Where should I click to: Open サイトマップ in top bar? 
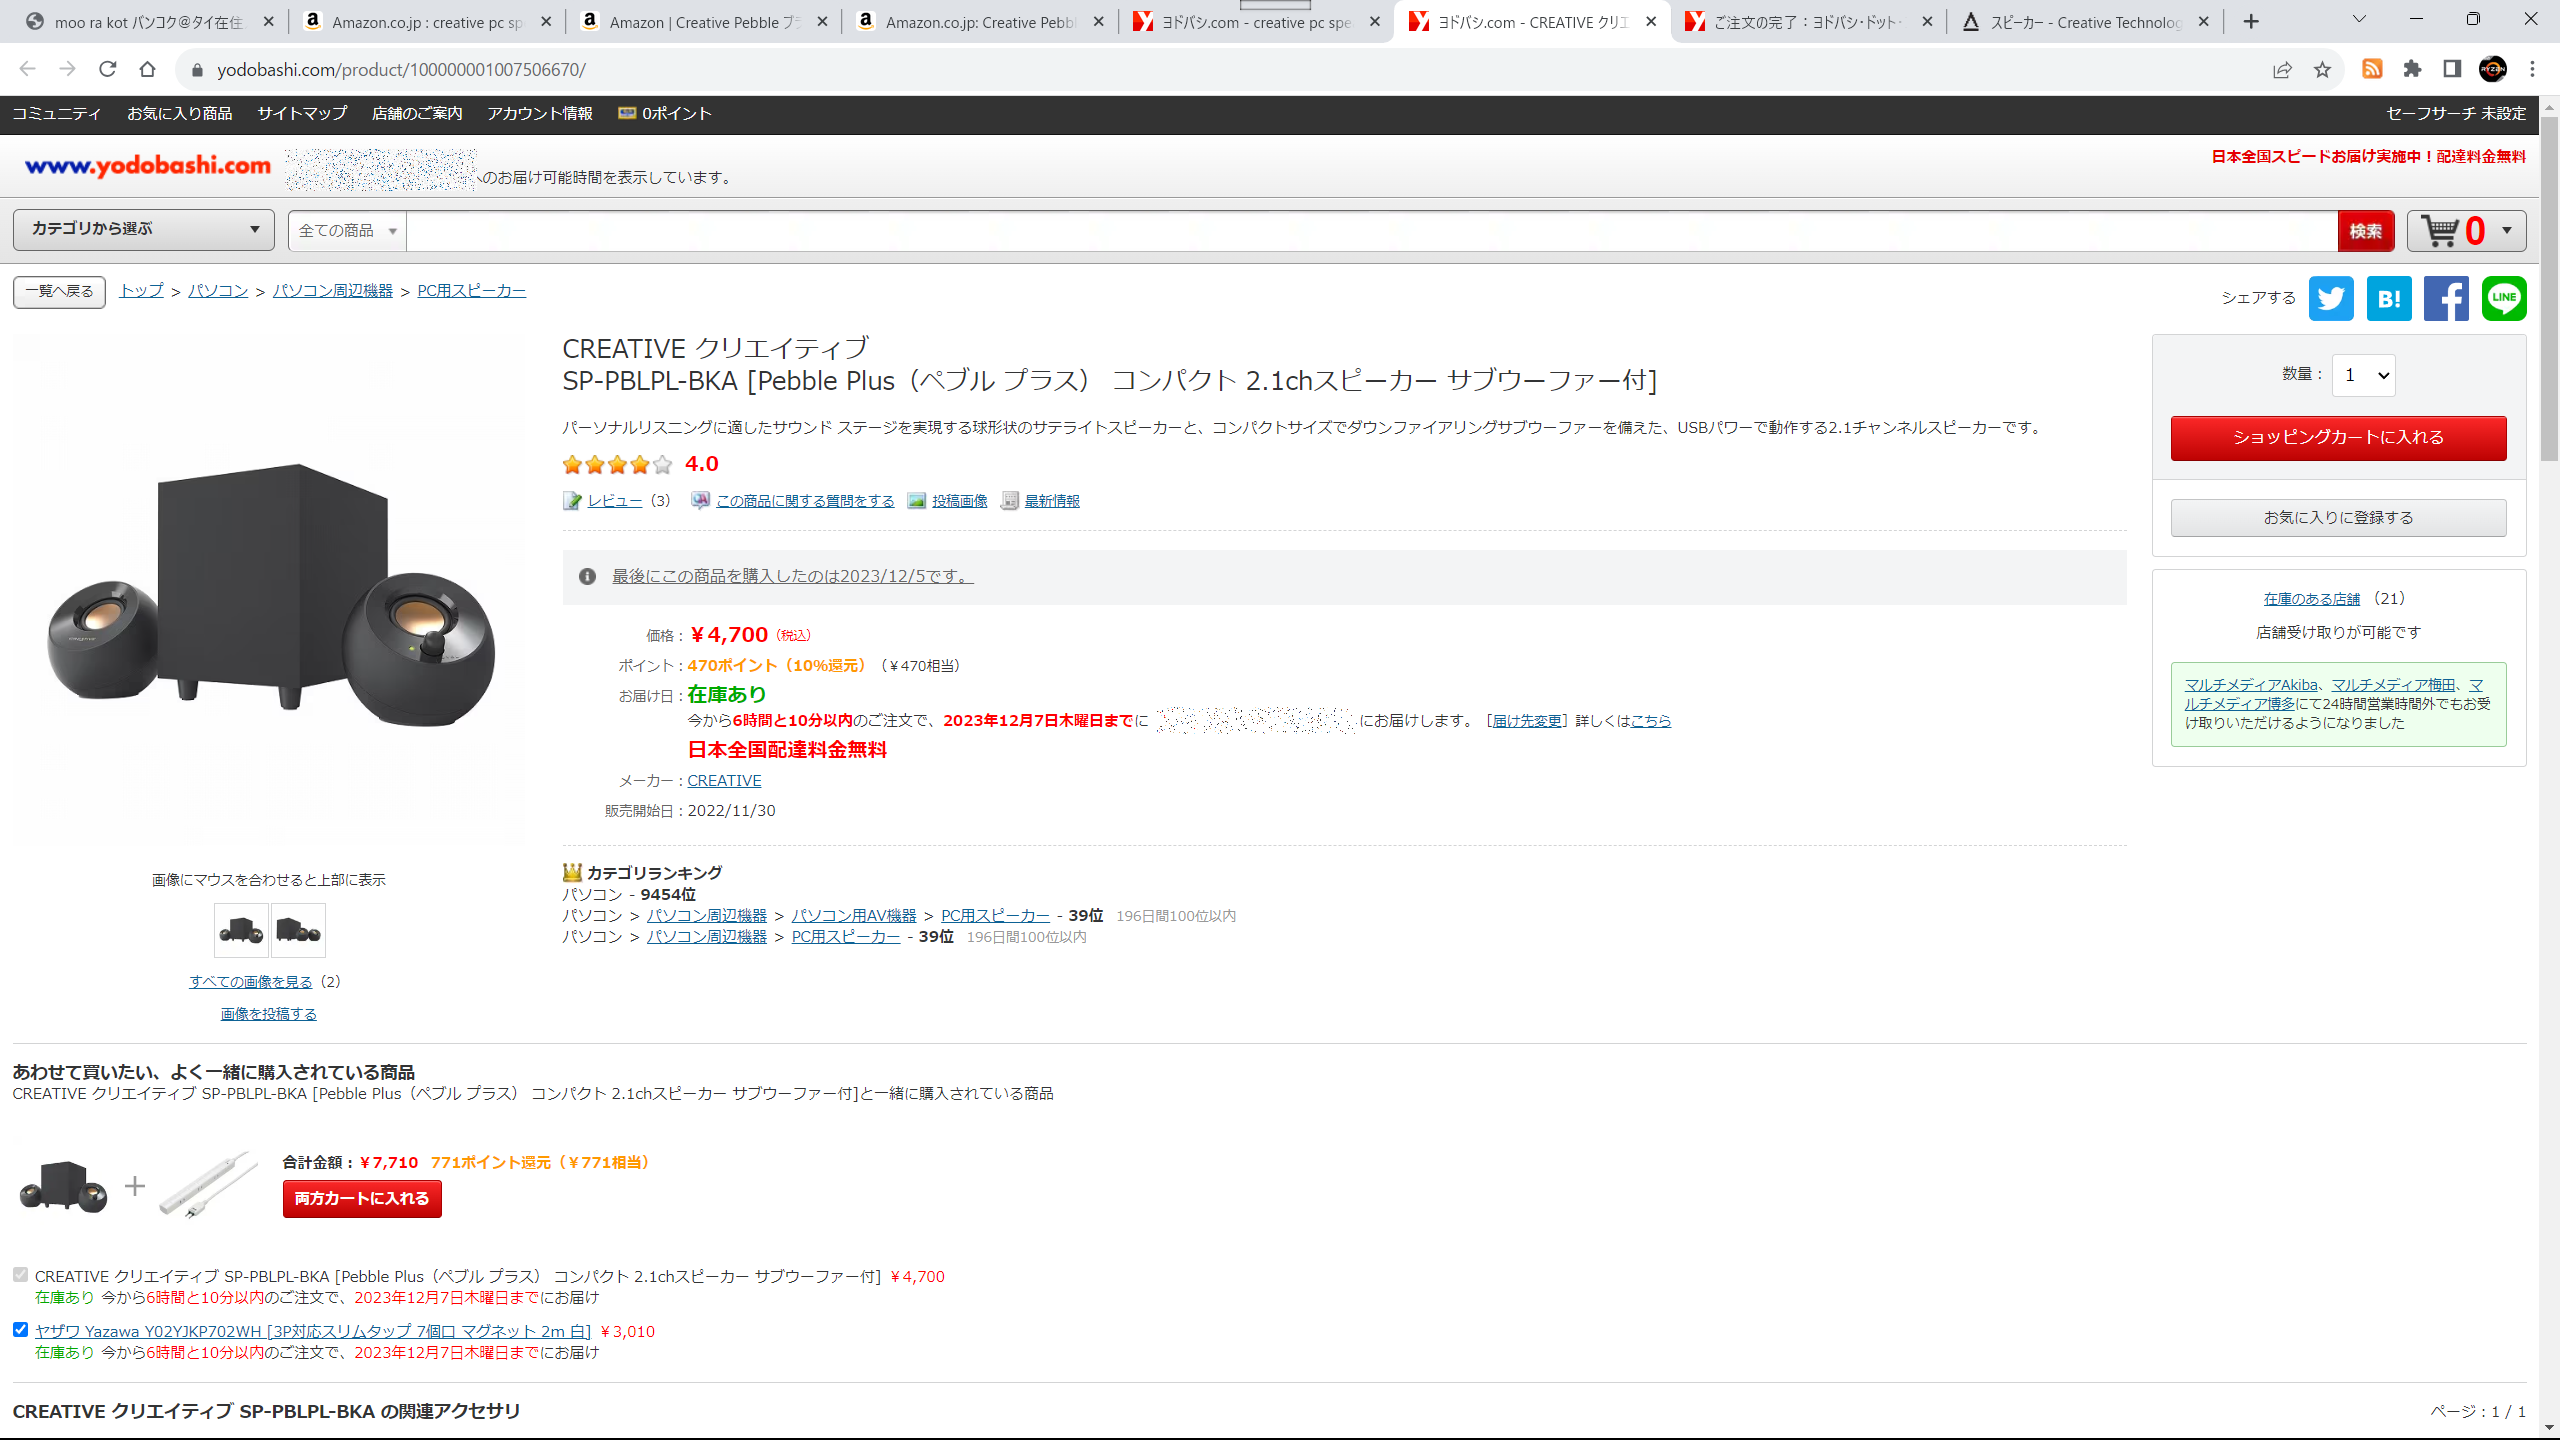coord(302,114)
